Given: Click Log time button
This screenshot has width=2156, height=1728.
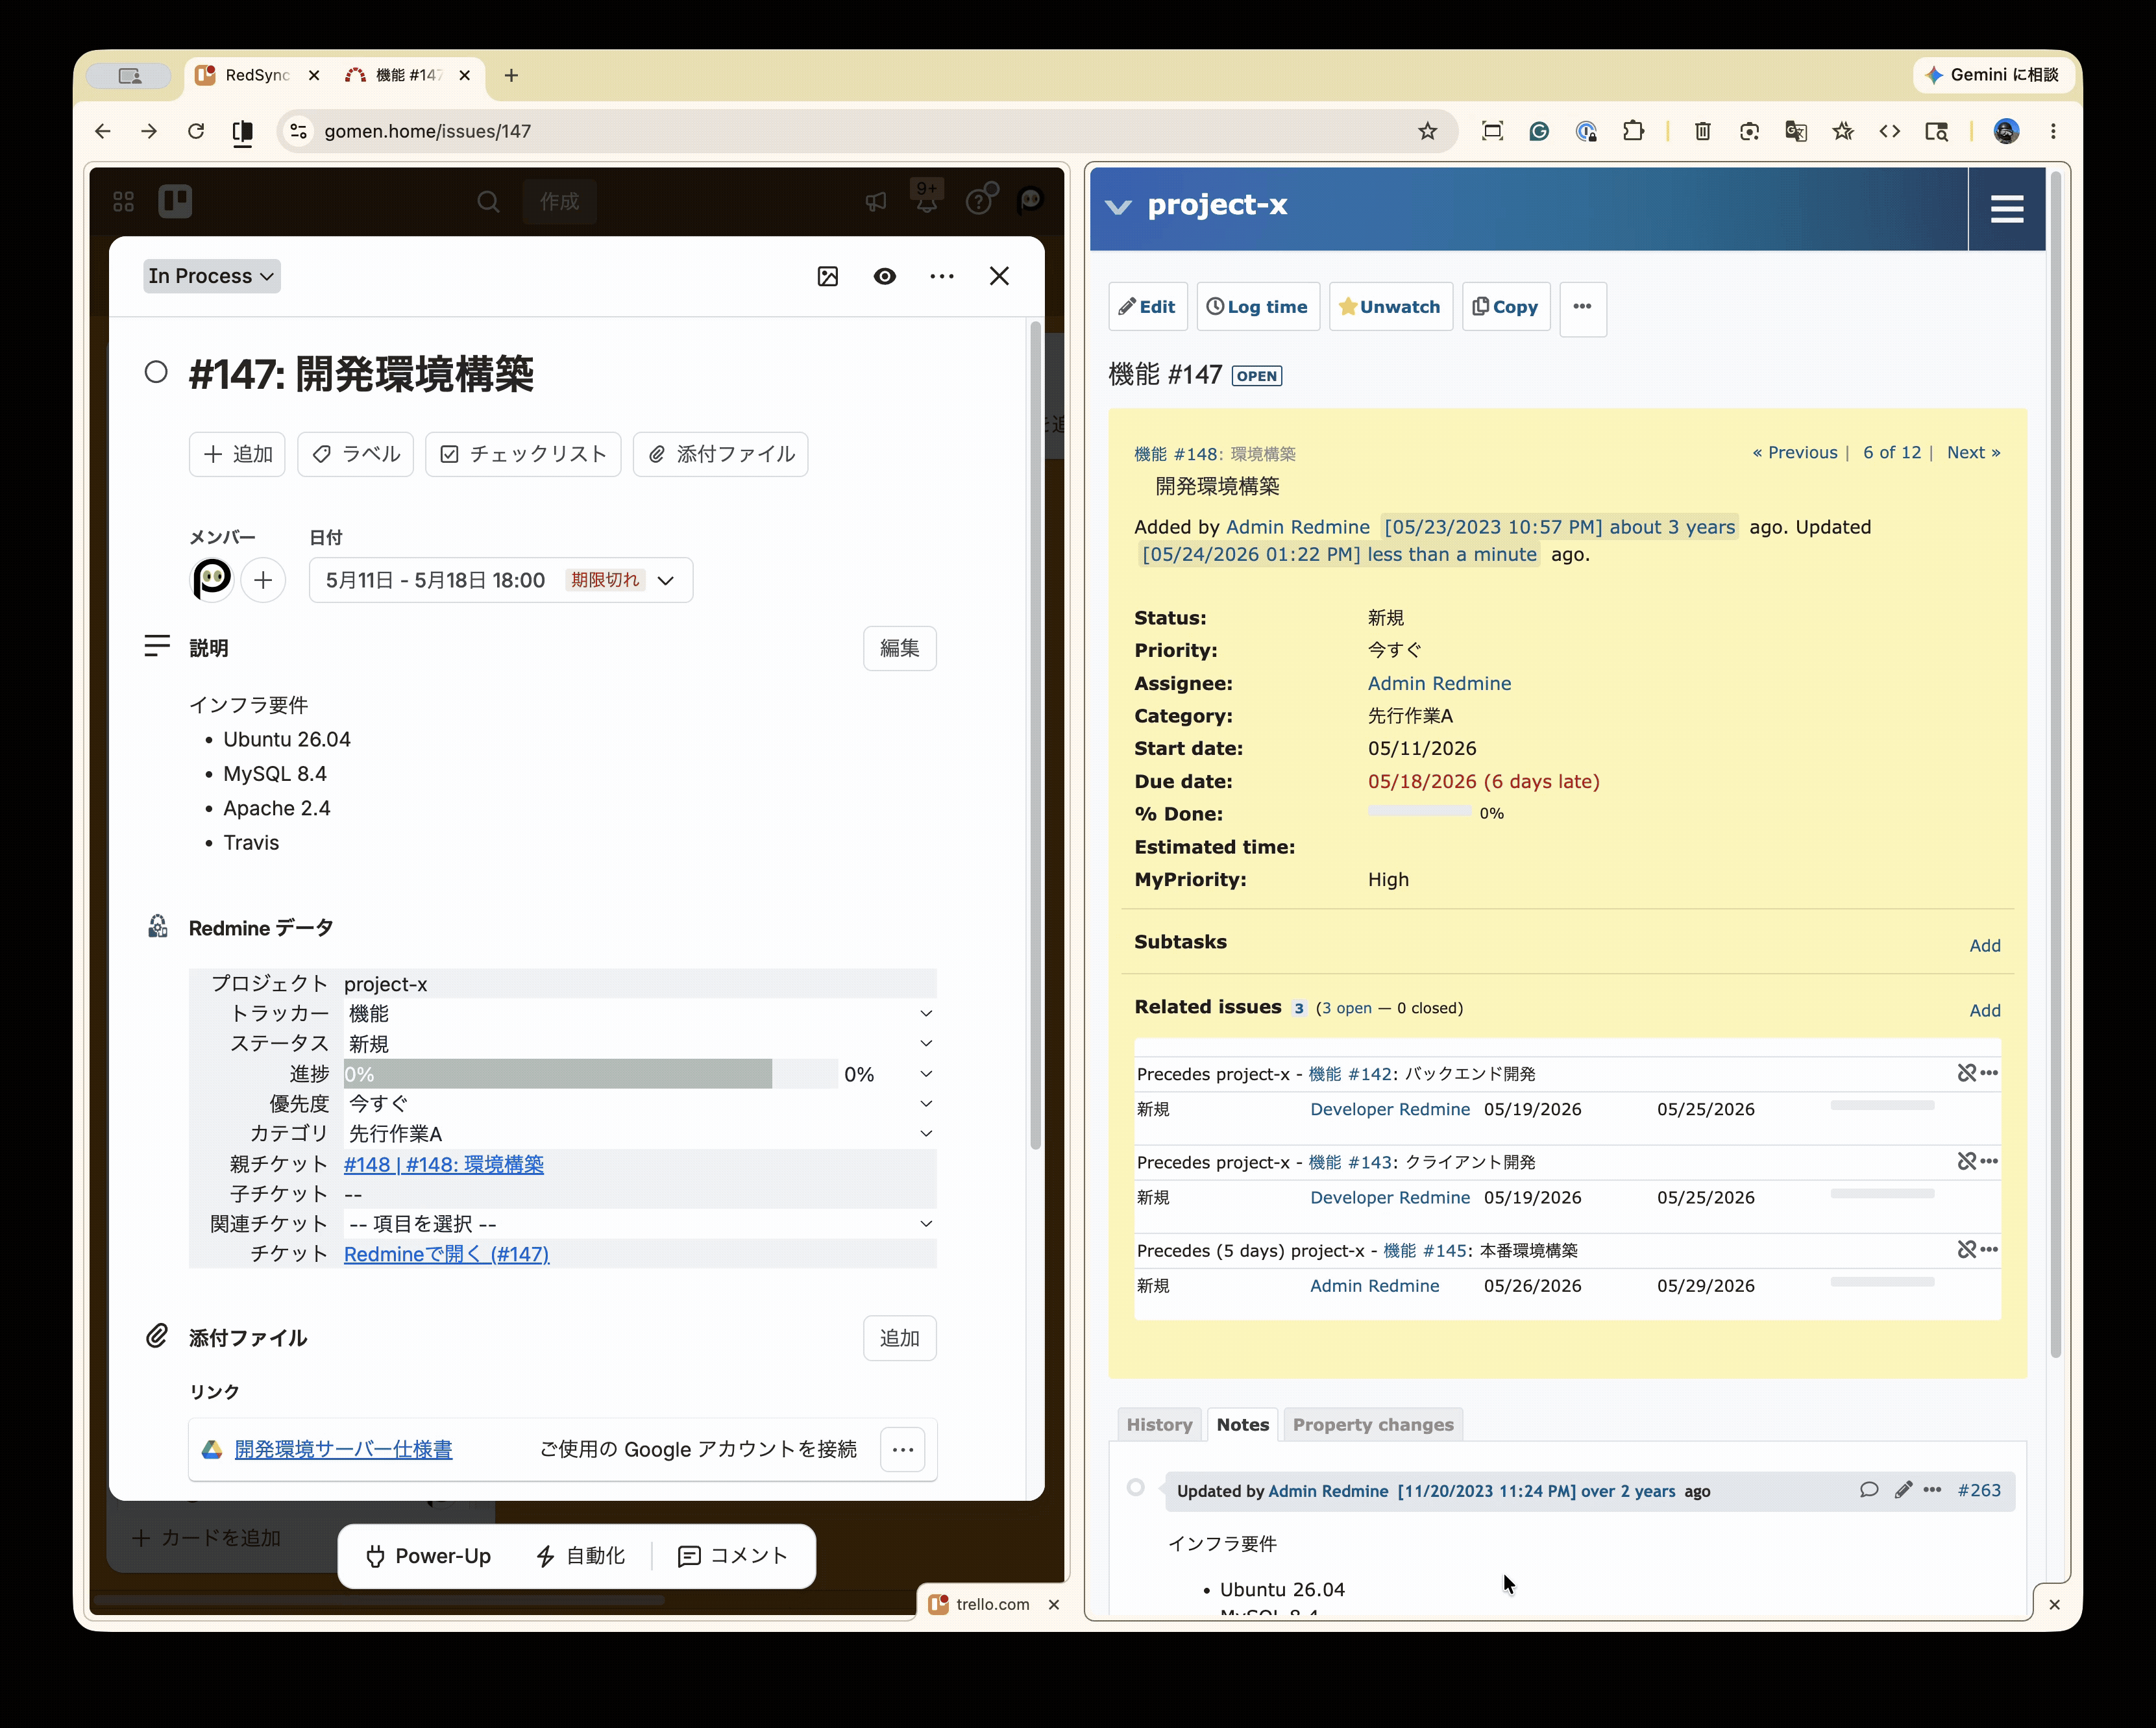Looking at the screenshot, I should click(x=1257, y=307).
